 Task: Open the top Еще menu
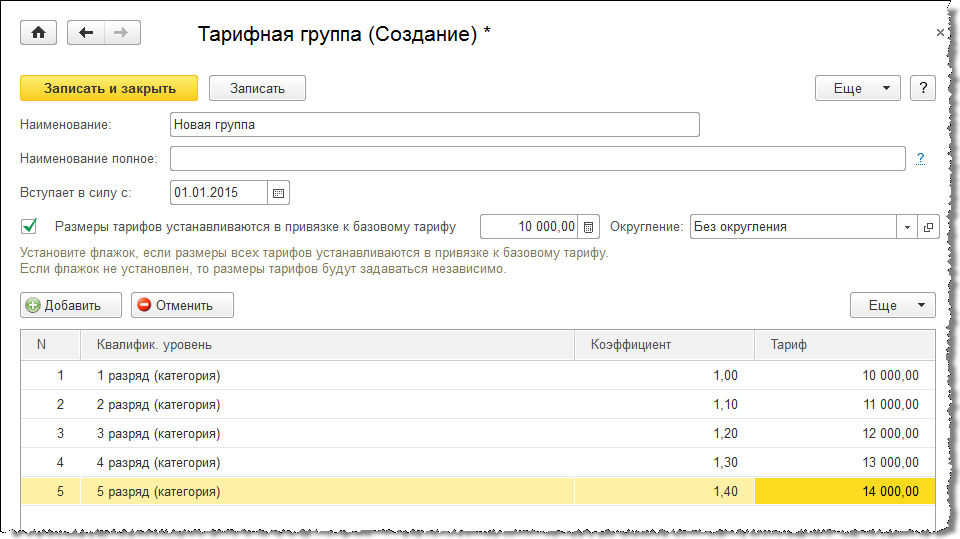[x=857, y=88]
